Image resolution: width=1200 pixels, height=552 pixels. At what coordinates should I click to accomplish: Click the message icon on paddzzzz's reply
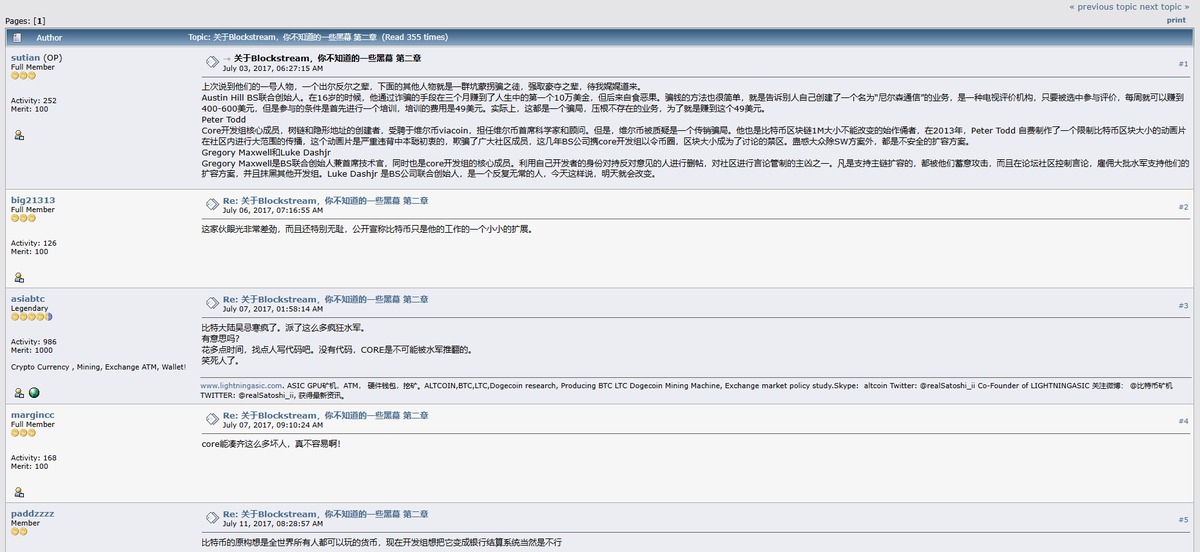point(211,518)
